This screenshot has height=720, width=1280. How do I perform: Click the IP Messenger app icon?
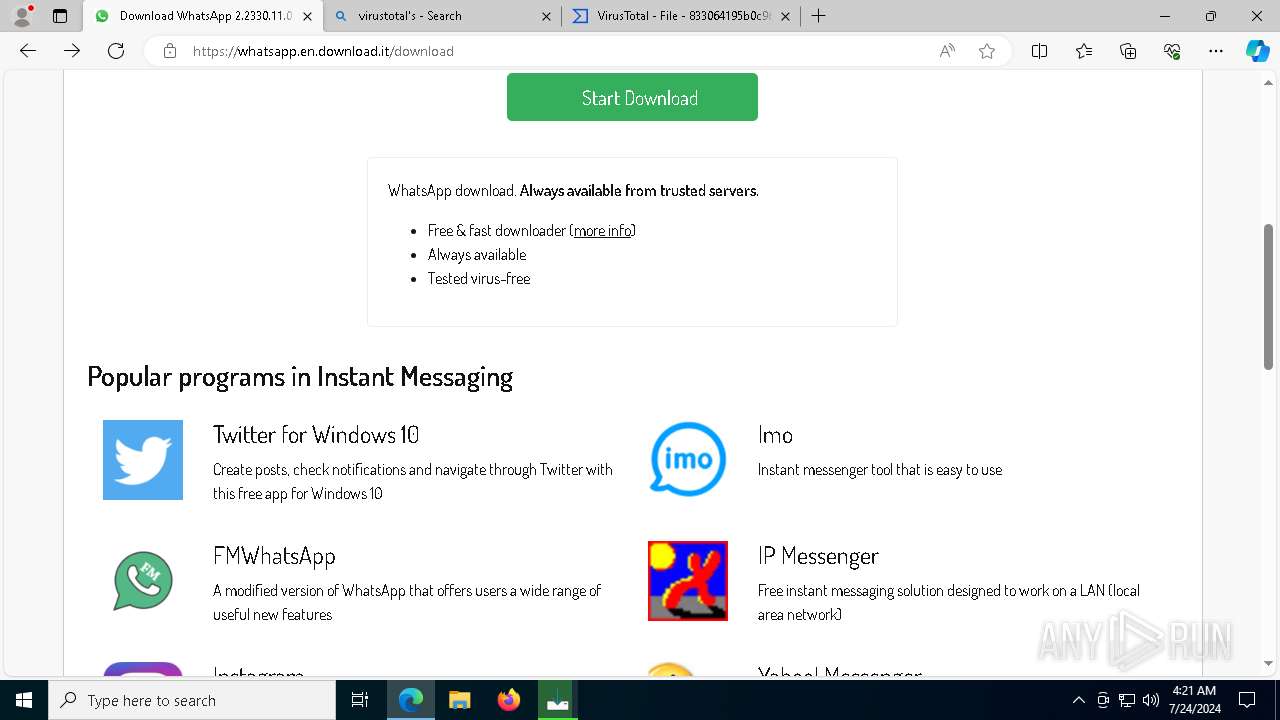[688, 581]
